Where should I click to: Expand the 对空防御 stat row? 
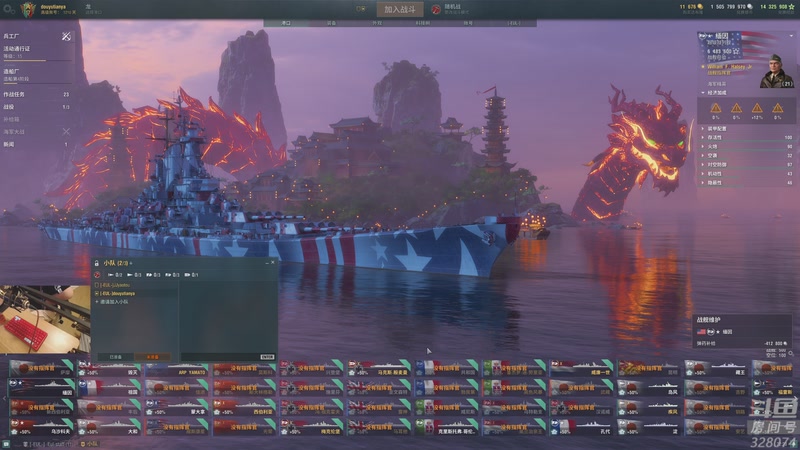coord(746,165)
